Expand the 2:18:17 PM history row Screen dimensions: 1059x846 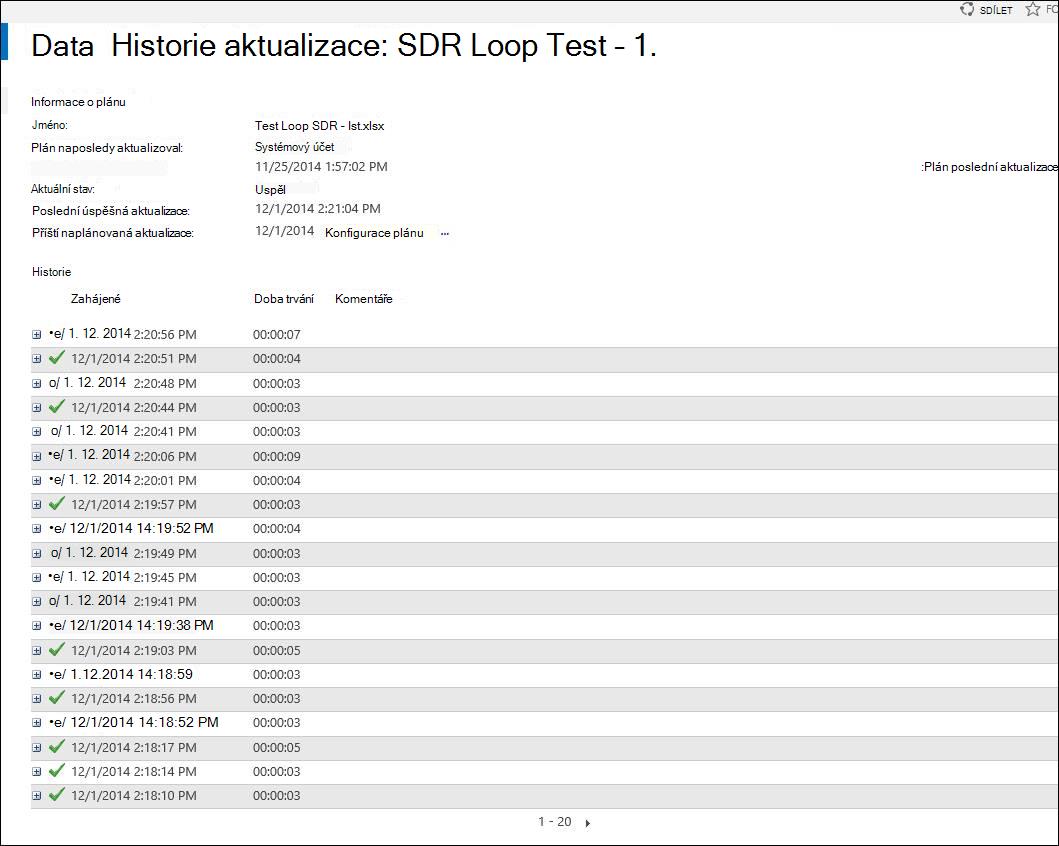[36, 747]
